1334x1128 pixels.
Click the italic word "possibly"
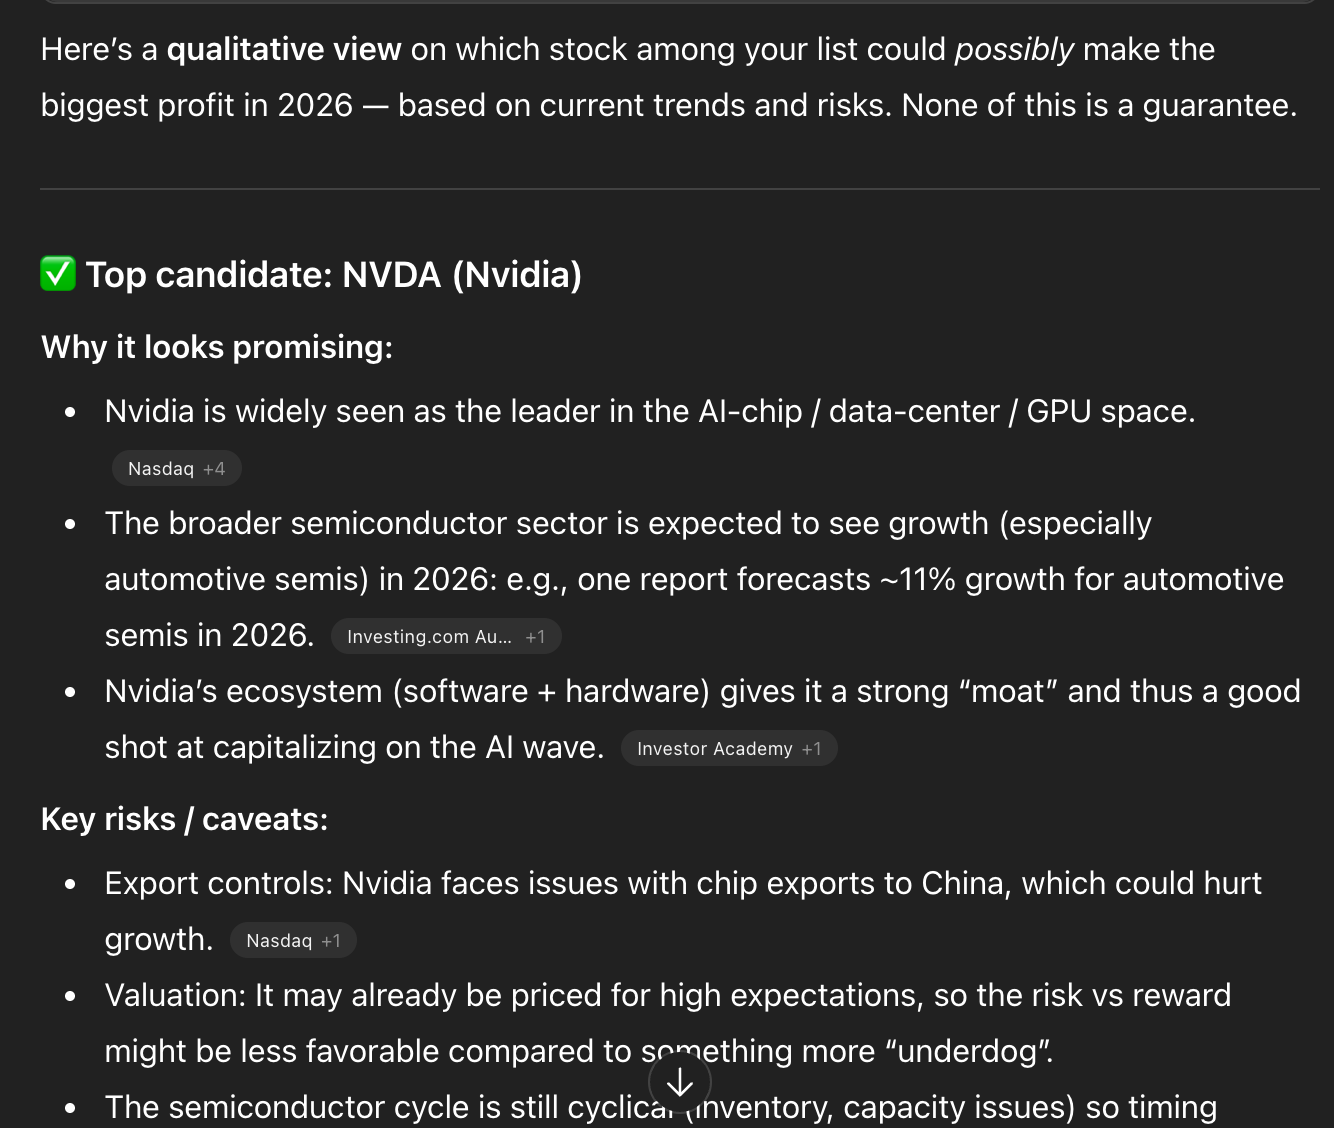[1014, 49]
